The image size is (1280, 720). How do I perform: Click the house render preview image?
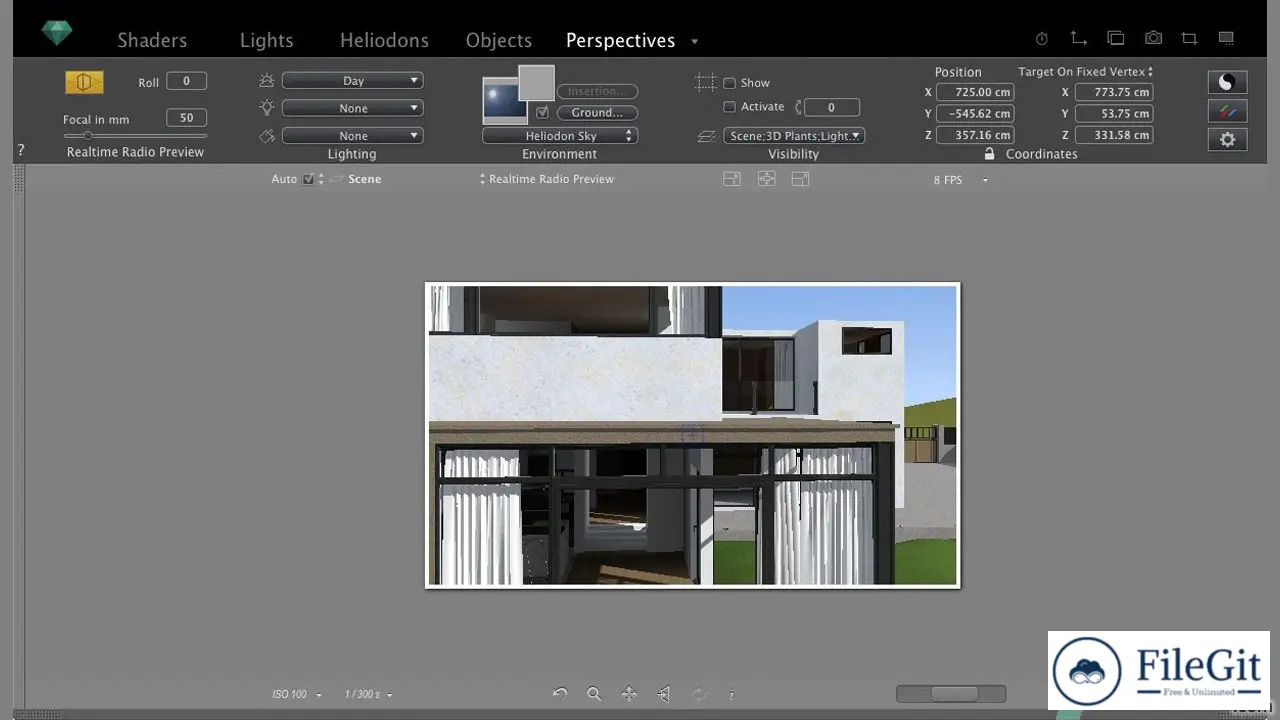[692, 435]
